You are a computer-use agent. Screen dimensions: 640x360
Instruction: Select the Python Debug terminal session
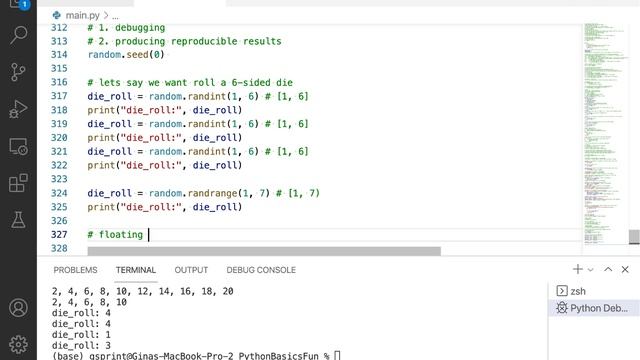594,308
